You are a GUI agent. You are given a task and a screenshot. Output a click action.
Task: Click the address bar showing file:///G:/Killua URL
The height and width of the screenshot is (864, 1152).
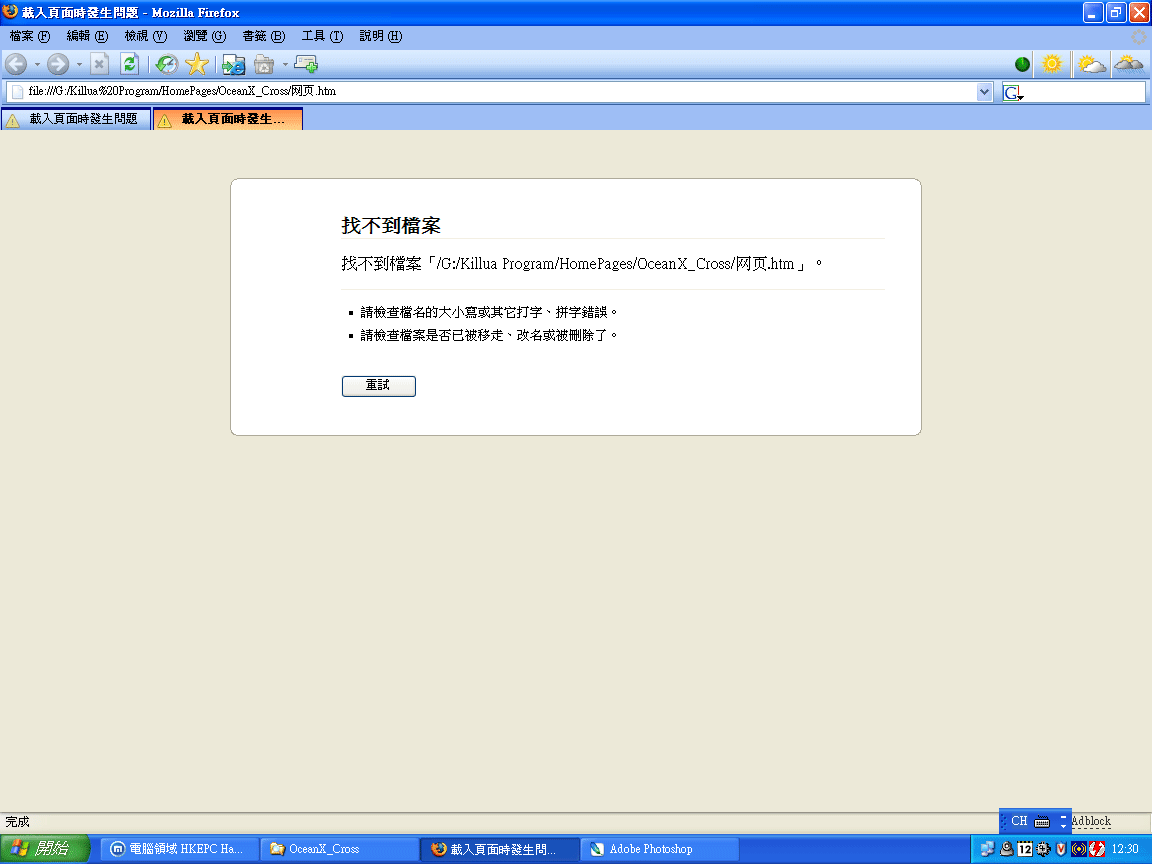click(x=500, y=91)
